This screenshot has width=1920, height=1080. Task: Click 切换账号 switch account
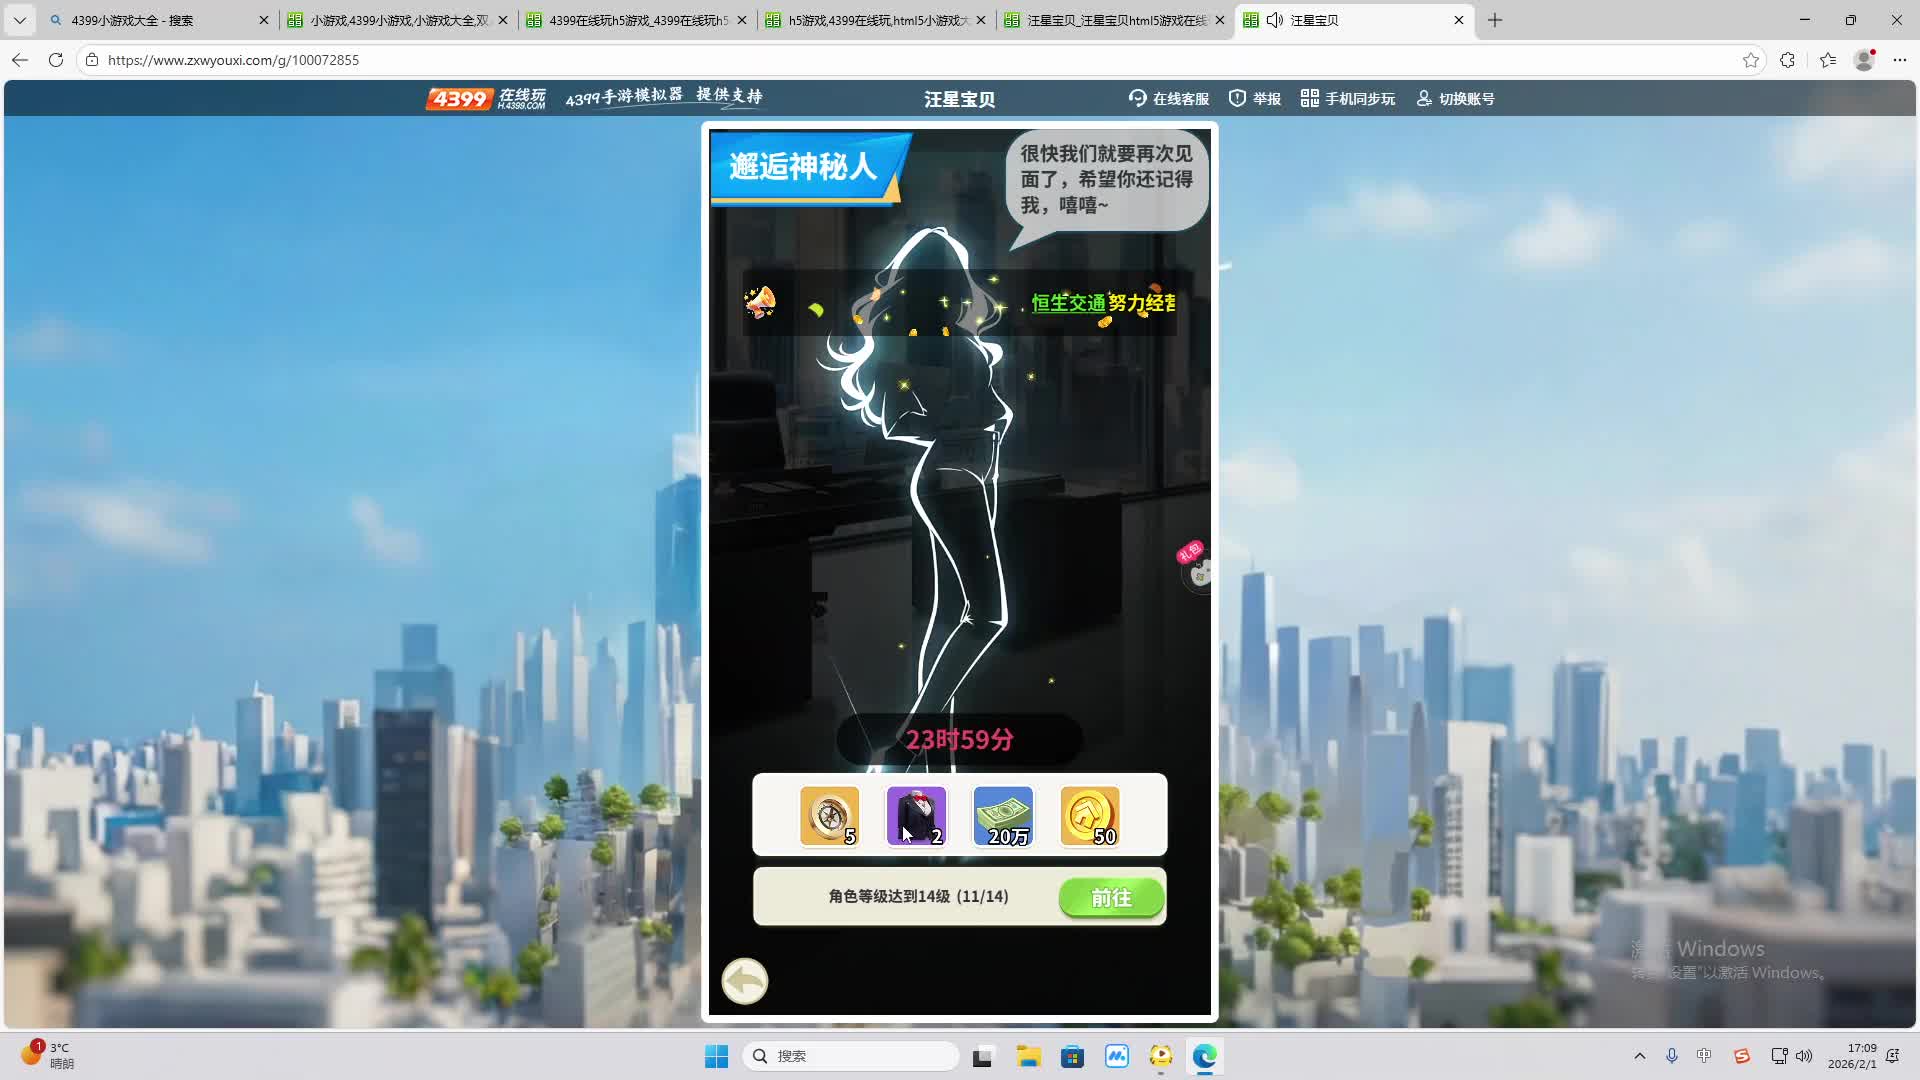point(1455,99)
